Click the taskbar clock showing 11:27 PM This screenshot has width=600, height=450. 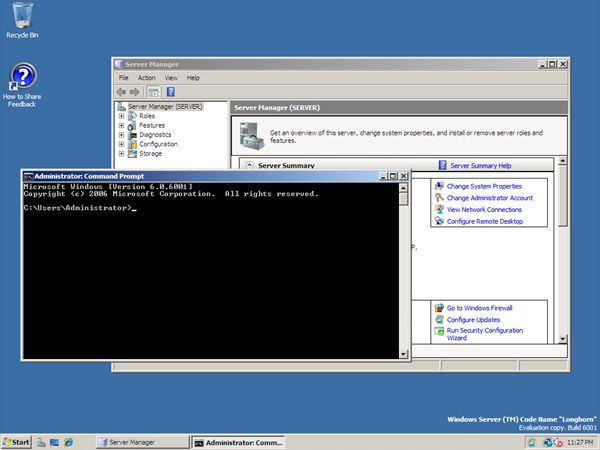pos(580,443)
